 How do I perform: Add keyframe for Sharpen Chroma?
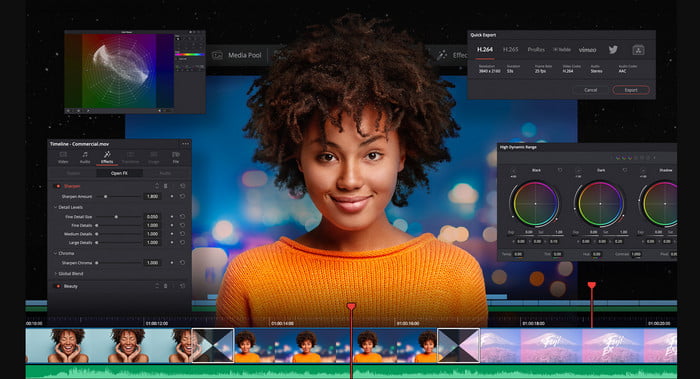coord(172,263)
